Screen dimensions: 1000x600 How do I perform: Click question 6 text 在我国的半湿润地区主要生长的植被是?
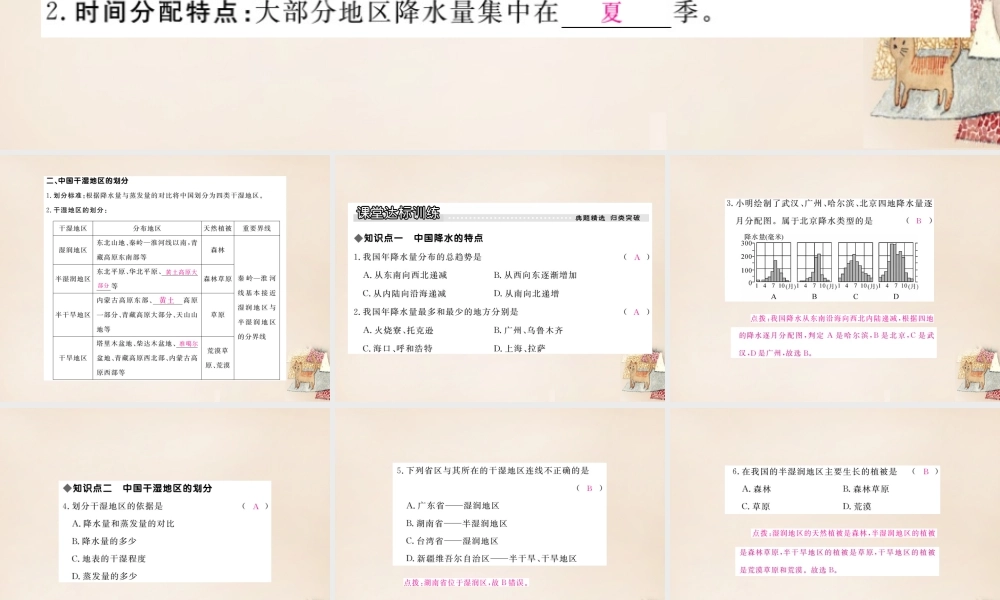[814, 471]
